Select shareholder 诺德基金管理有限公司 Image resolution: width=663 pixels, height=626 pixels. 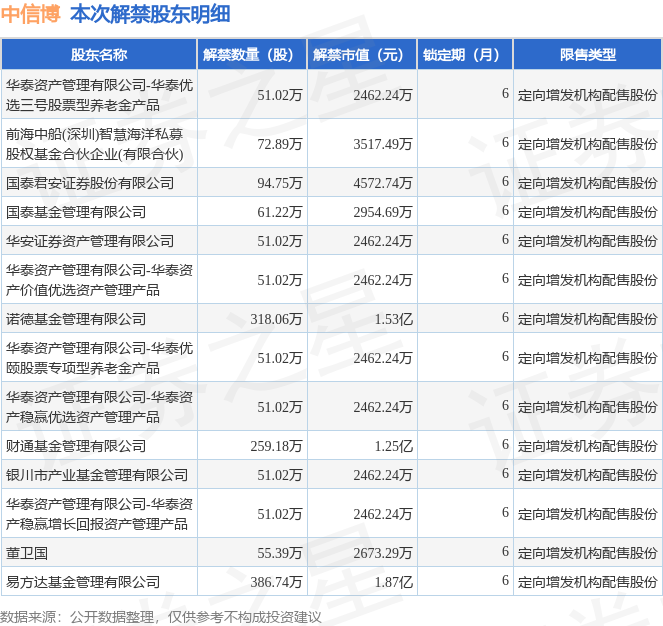pyautogui.click(x=76, y=319)
